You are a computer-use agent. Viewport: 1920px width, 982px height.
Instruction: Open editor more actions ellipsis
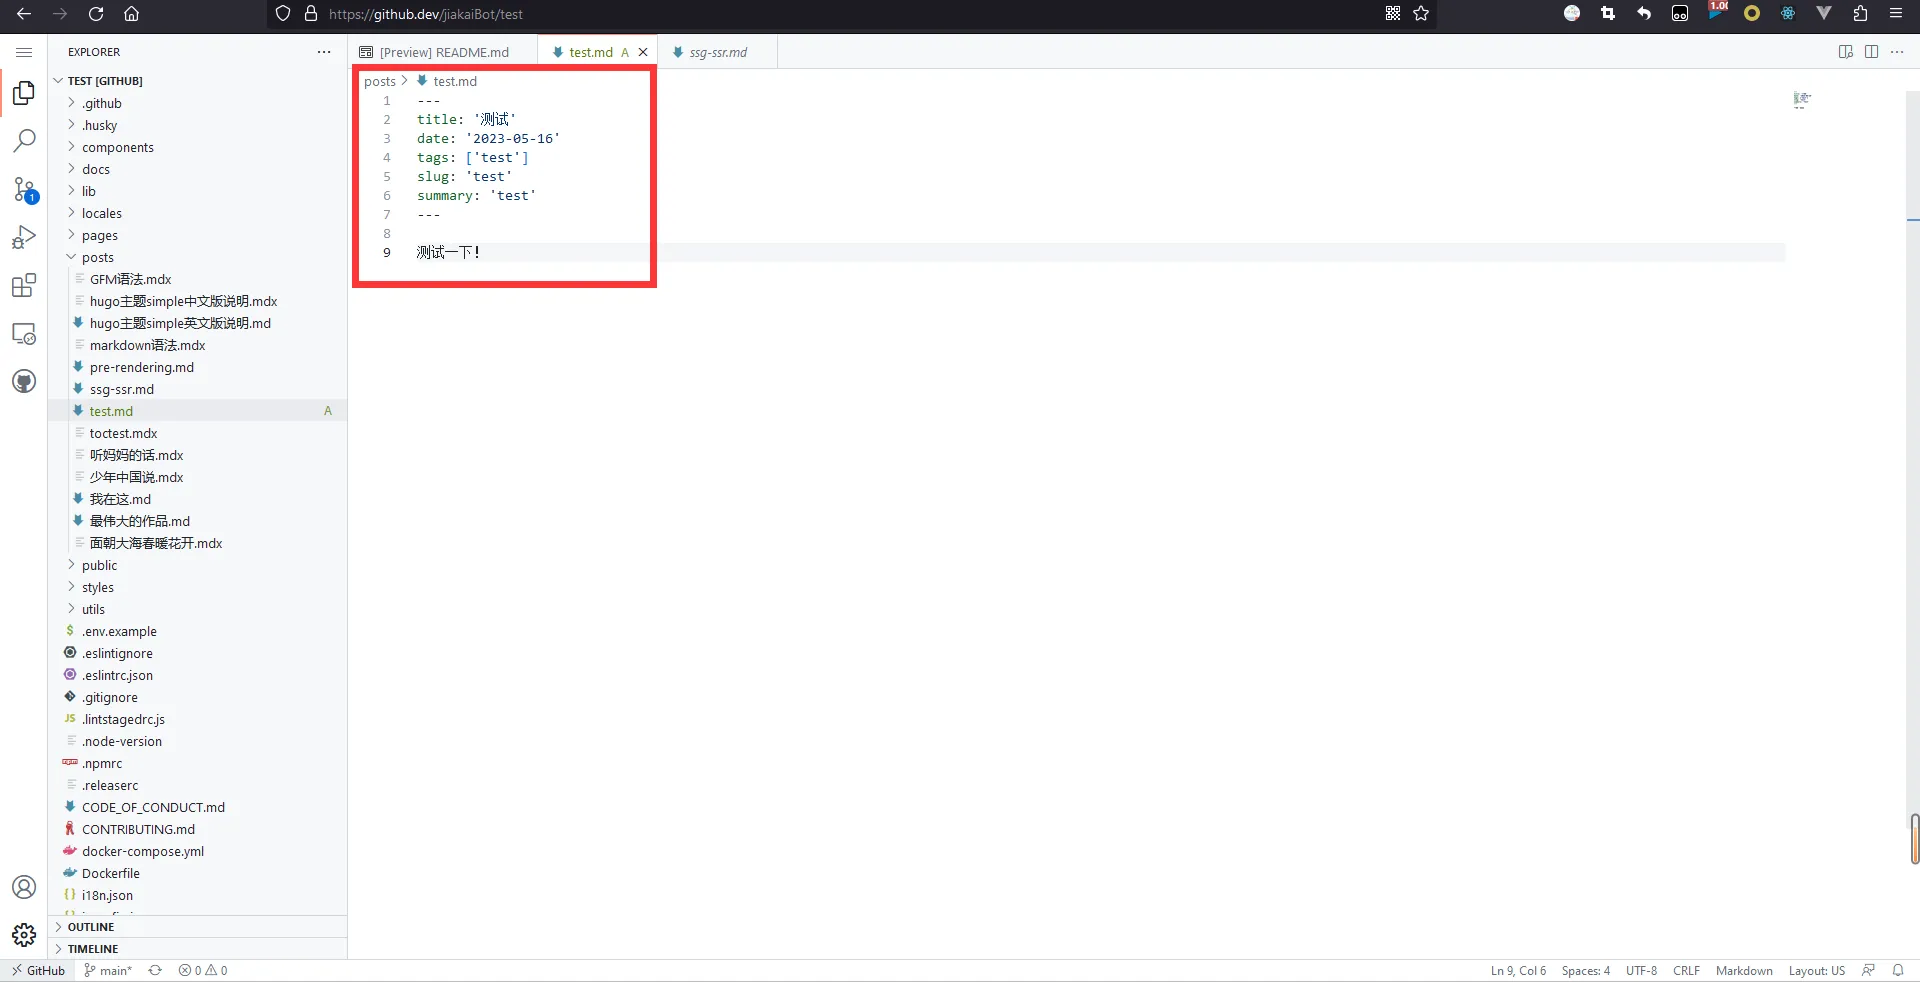pos(1897,52)
